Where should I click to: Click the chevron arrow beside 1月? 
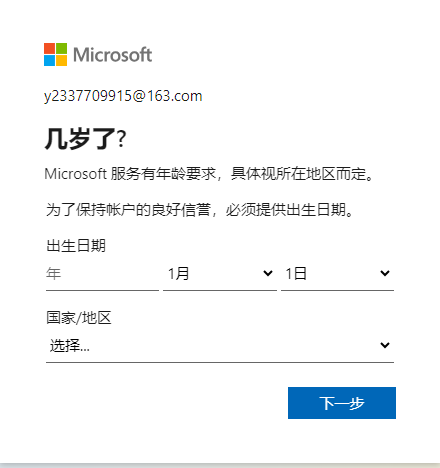click(268, 274)
